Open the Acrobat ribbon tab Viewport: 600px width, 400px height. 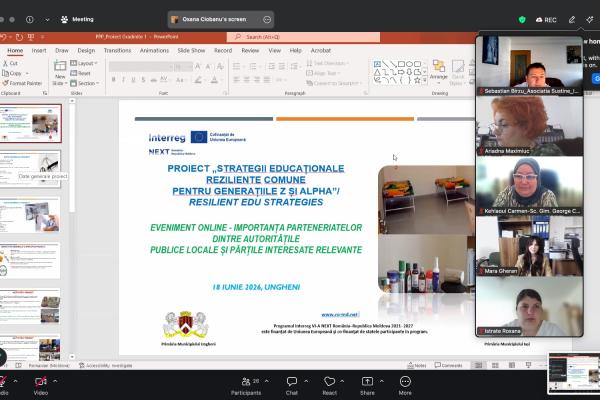(321, 51)
